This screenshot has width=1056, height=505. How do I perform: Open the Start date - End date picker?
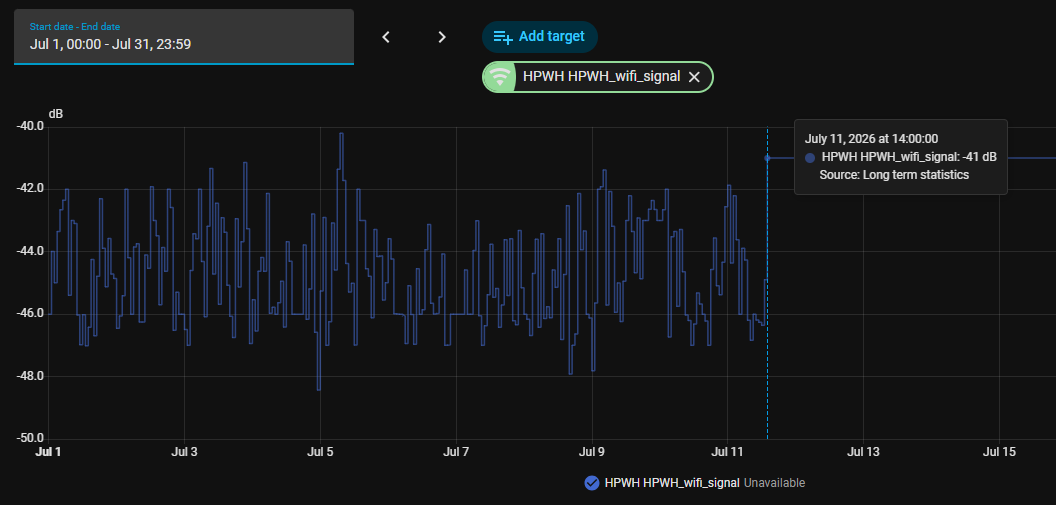[184, 37]
